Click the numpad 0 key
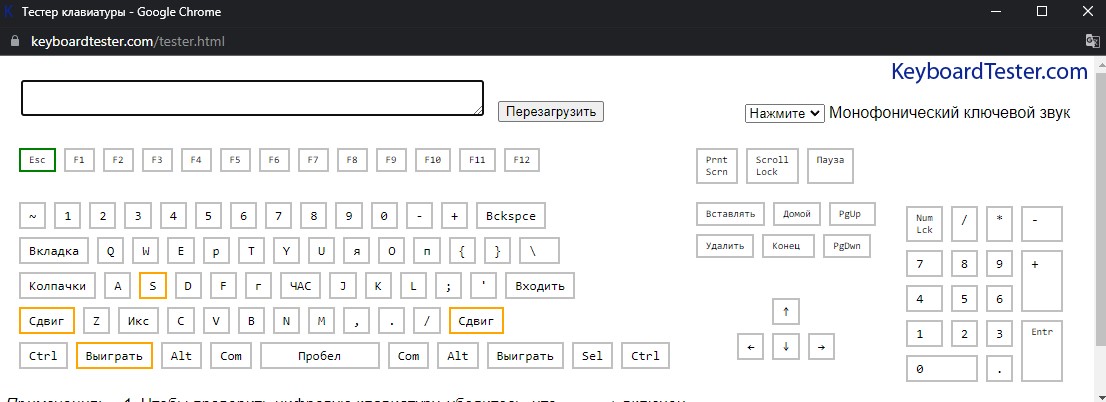This screenshot has height=402, width=1106. pyautogui.click(x=942, y=368)
